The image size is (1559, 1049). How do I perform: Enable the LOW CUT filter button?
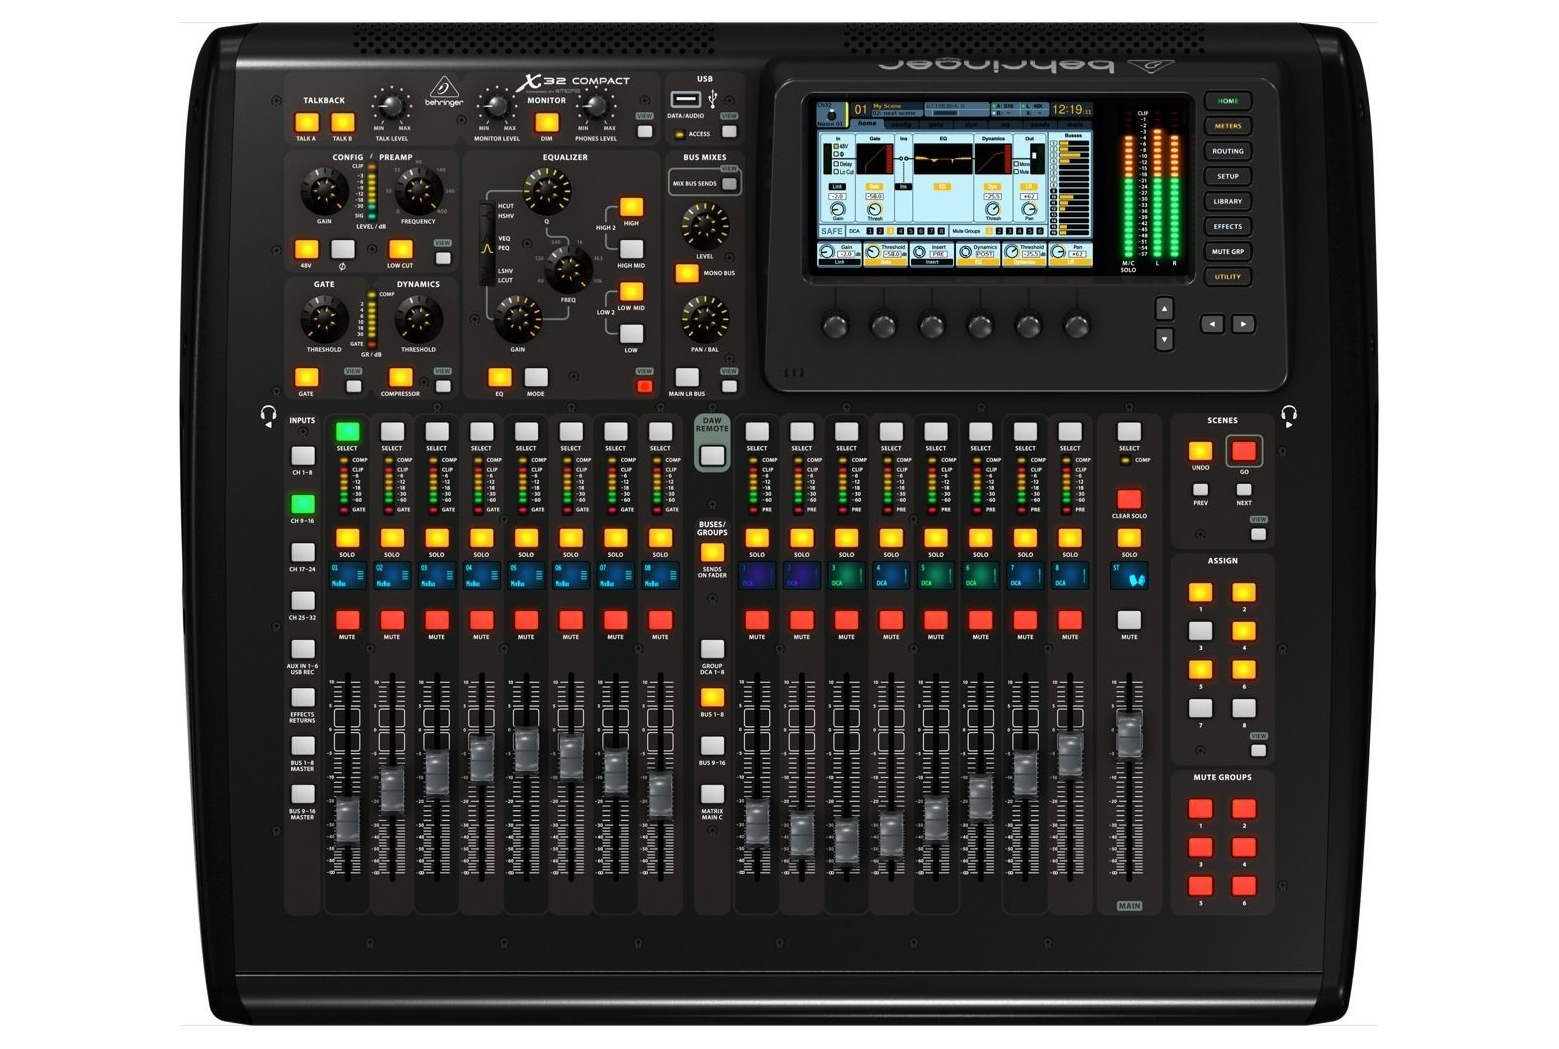(x=400, y=249)
